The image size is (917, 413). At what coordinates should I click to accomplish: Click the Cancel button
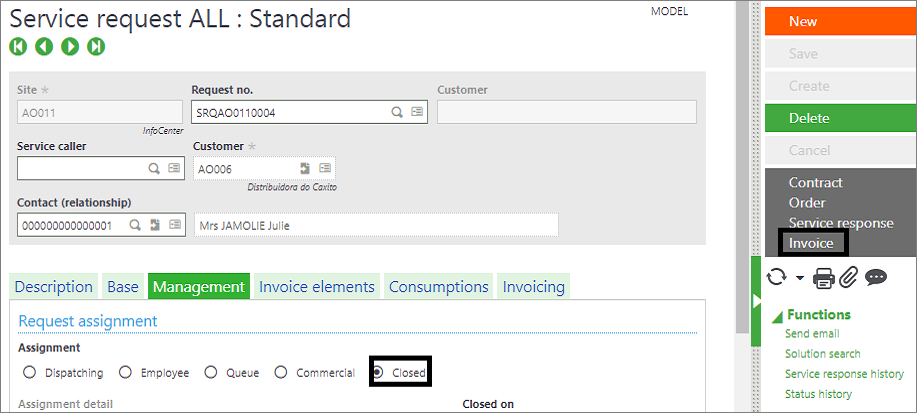point(840,150)
